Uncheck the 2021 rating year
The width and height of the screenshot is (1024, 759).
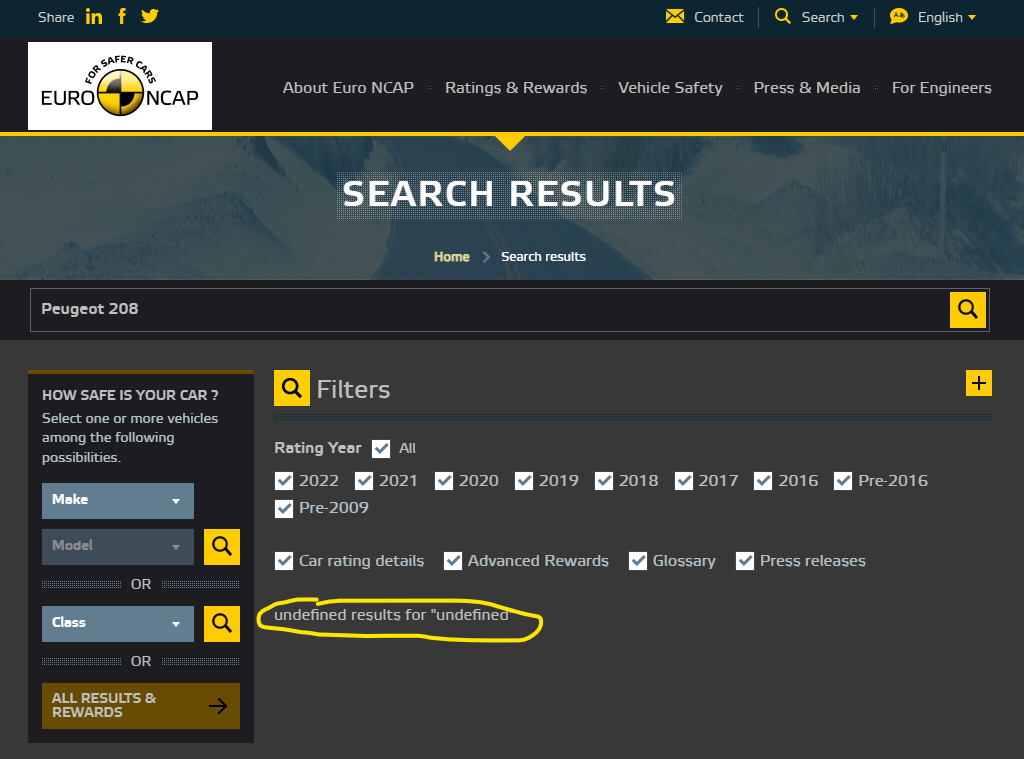(x=364, y=481)
